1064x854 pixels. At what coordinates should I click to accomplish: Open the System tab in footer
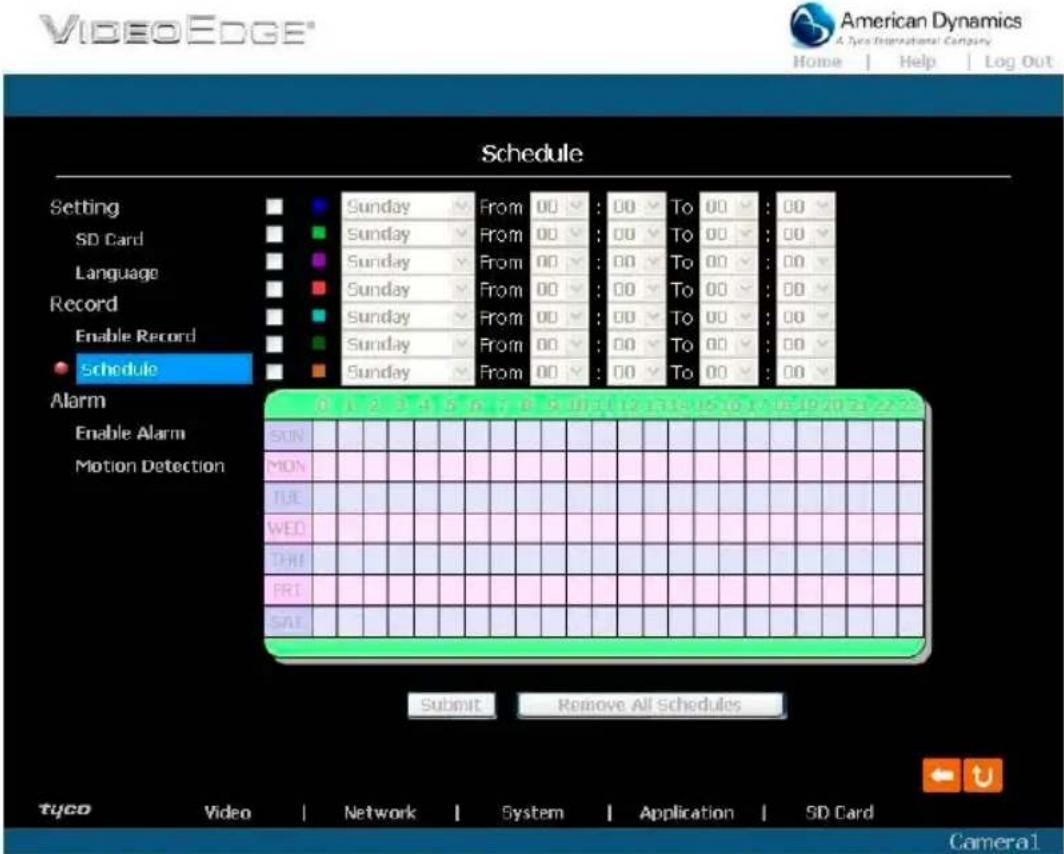[533, 812]
